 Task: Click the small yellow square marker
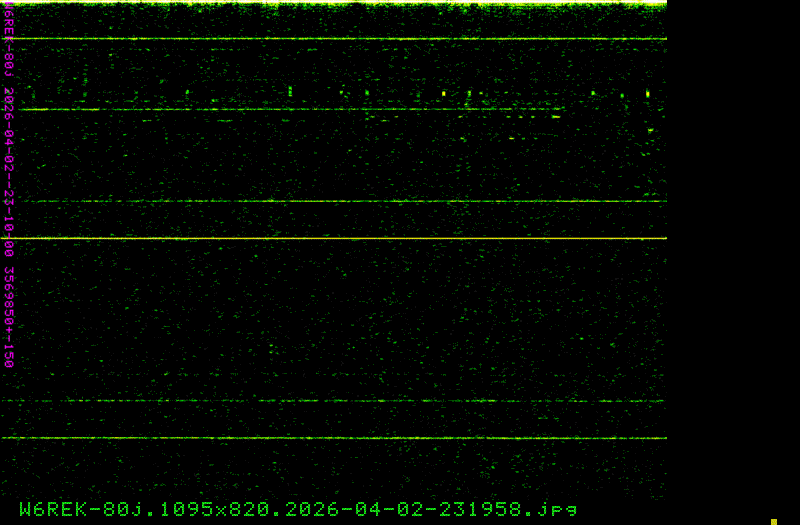773,522
